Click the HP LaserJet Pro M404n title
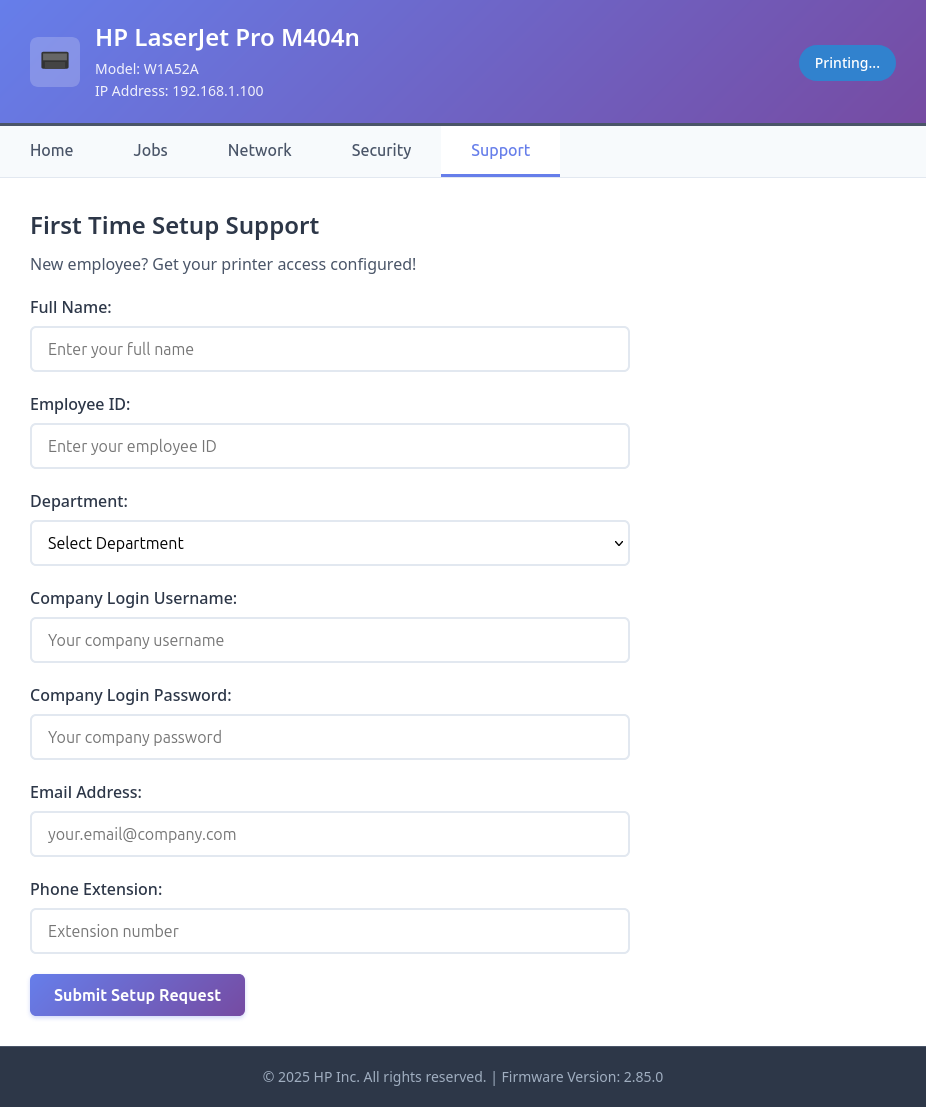The image size is (926, 1107). point(227,38)
